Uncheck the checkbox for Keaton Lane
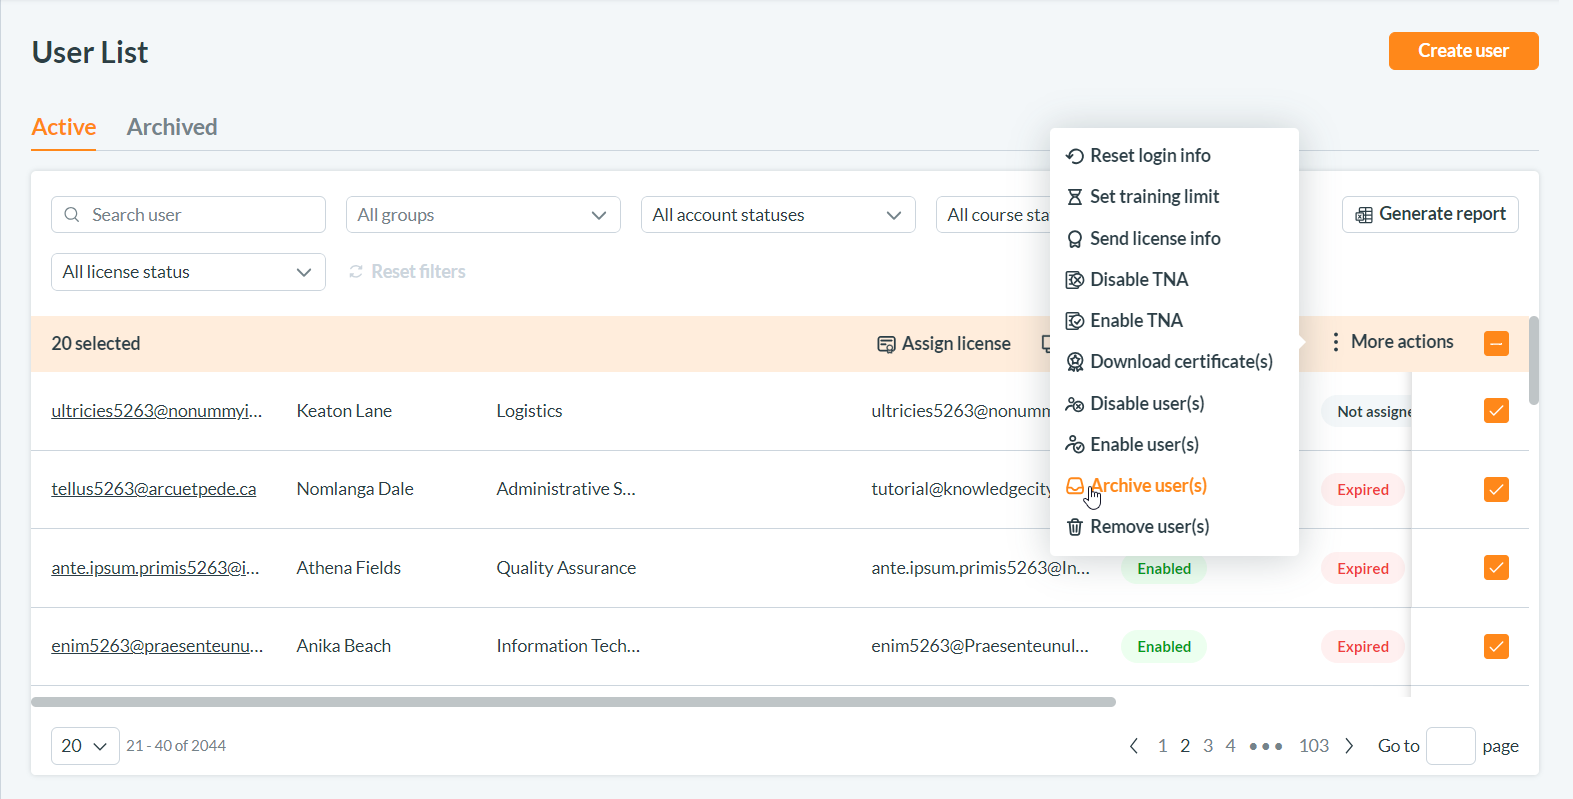Viewport: 1573px width, 799px height. point(1496,411)
